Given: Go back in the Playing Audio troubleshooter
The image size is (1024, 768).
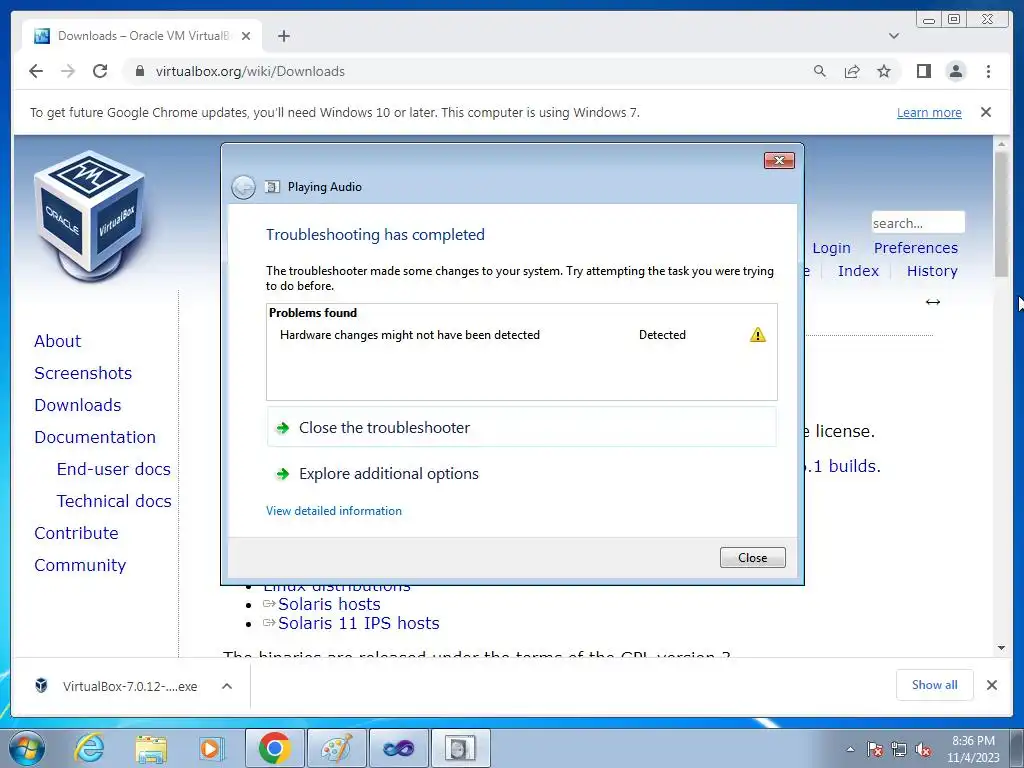Looking at the screenshot, I should point(243,187).
